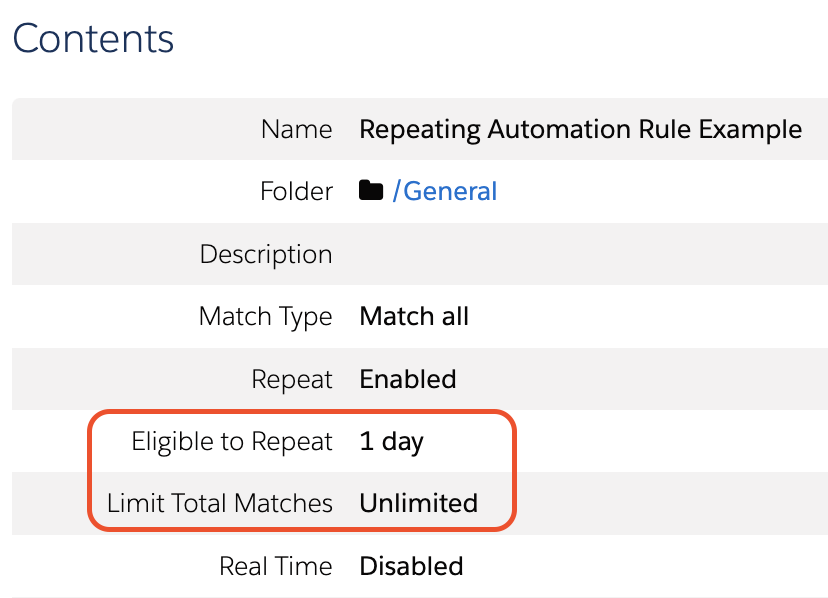Click the Repeat value Enabled

pos(408,379)
